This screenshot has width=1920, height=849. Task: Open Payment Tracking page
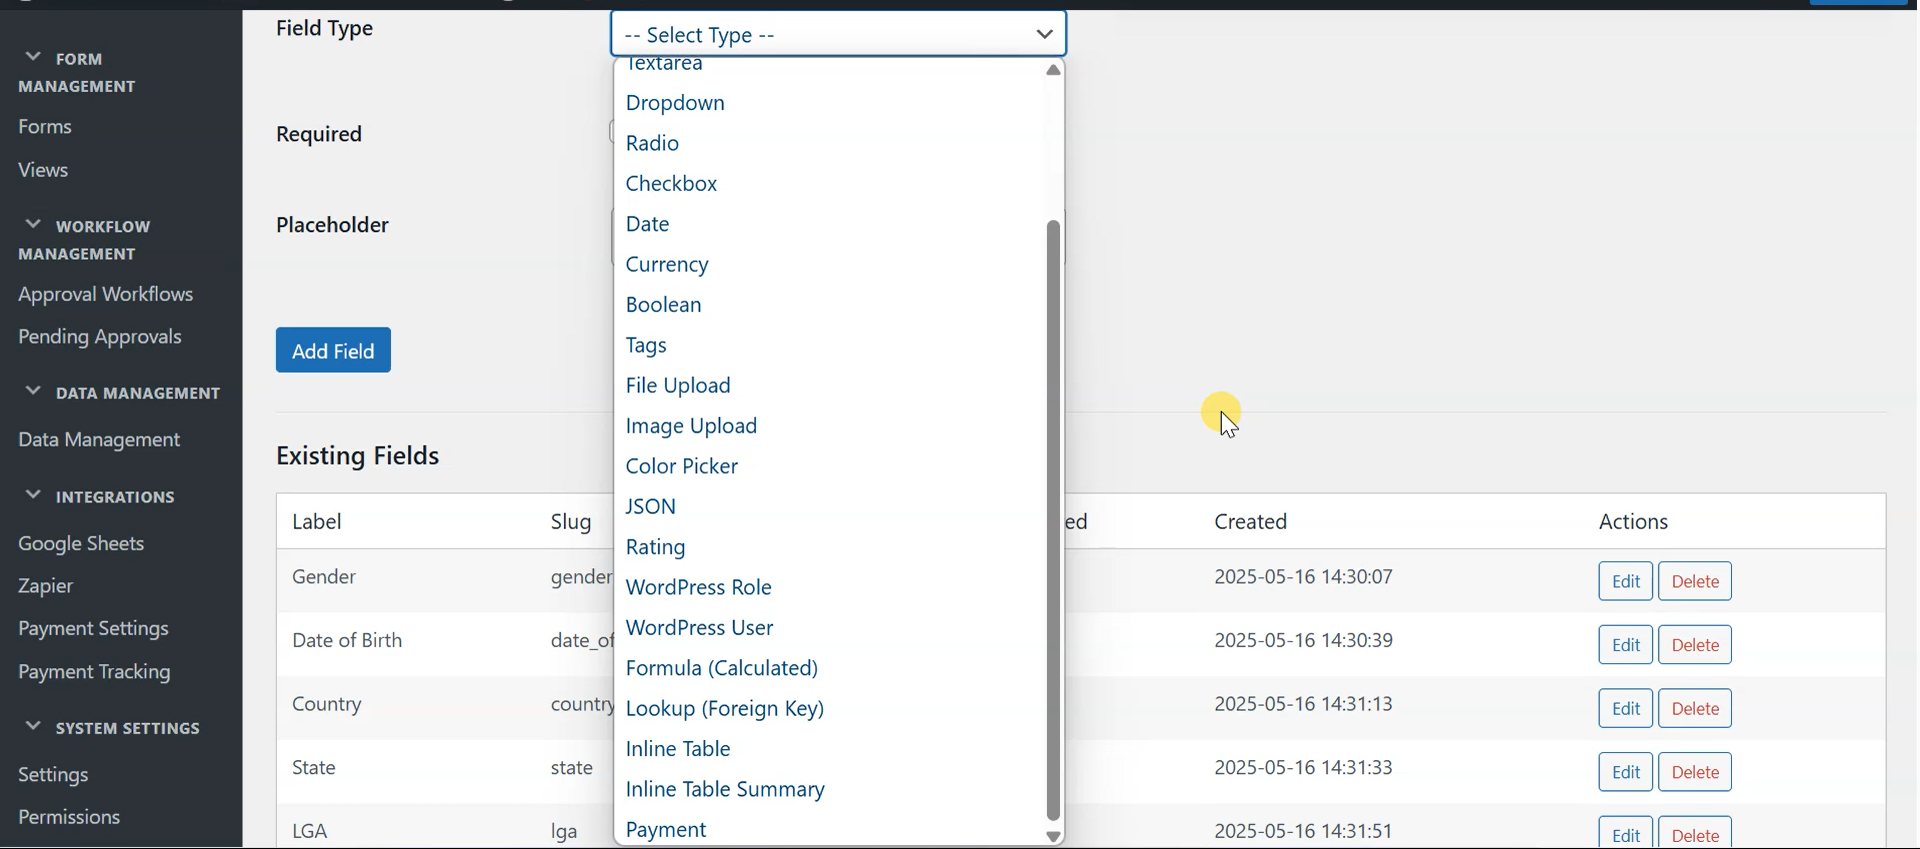coord(94,672)
